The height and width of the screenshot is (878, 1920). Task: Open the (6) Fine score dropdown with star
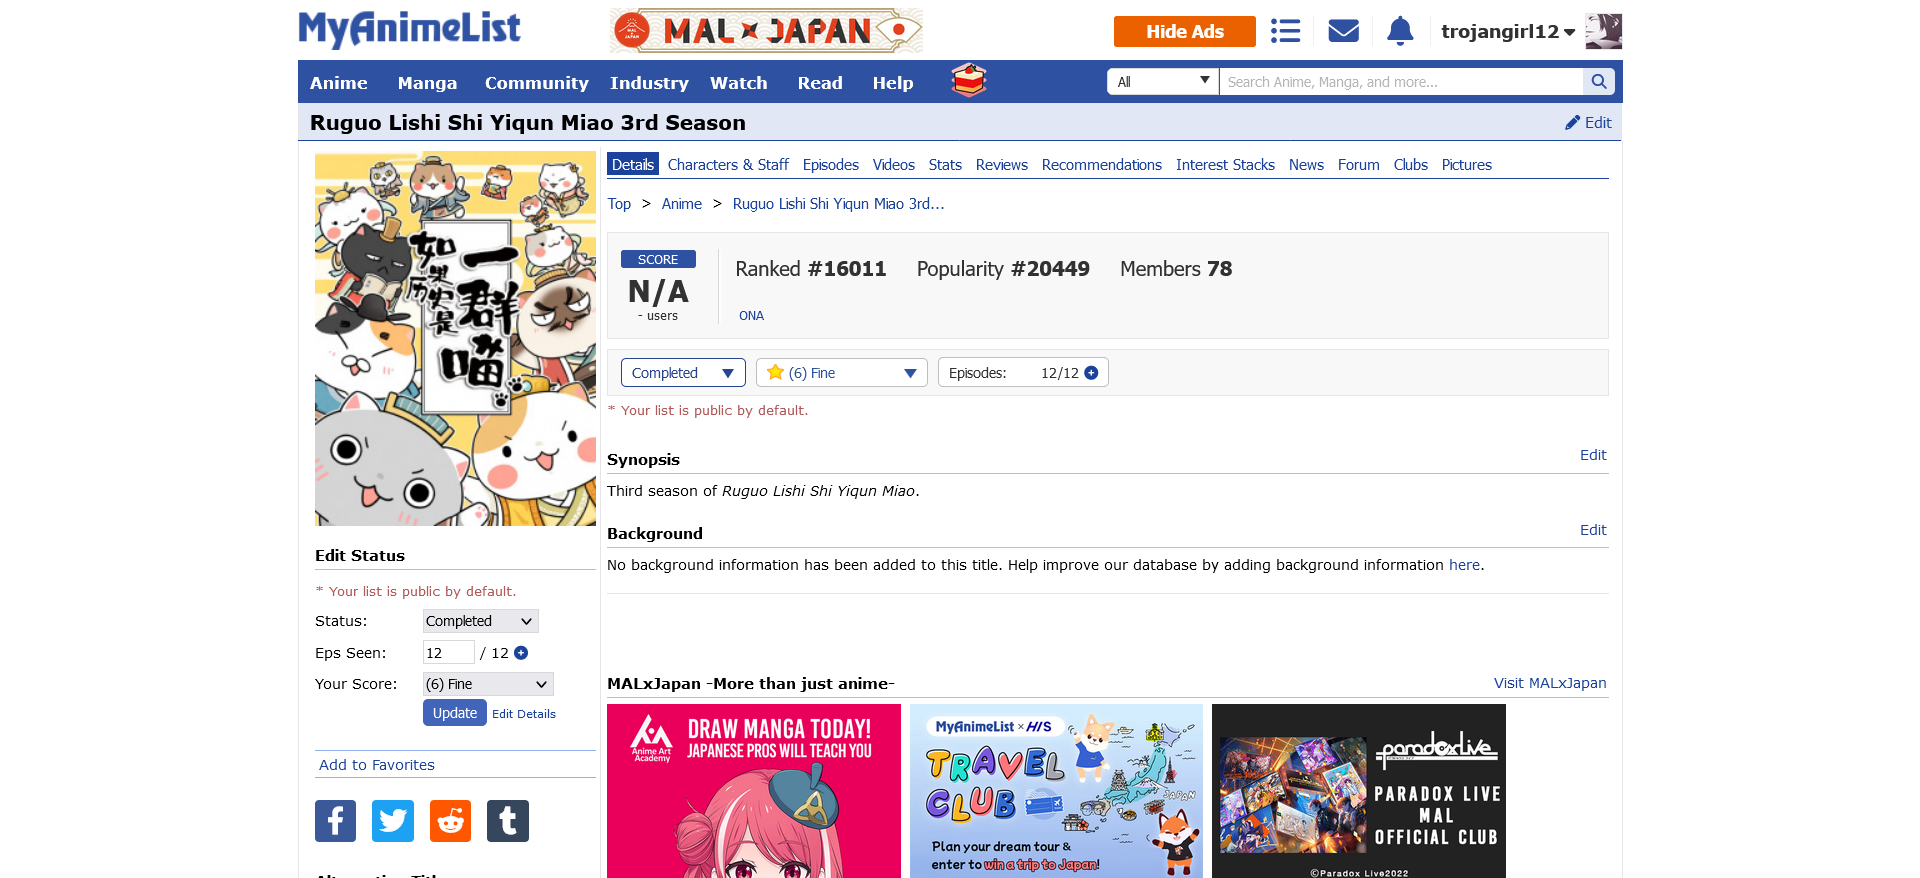point(842,373)
